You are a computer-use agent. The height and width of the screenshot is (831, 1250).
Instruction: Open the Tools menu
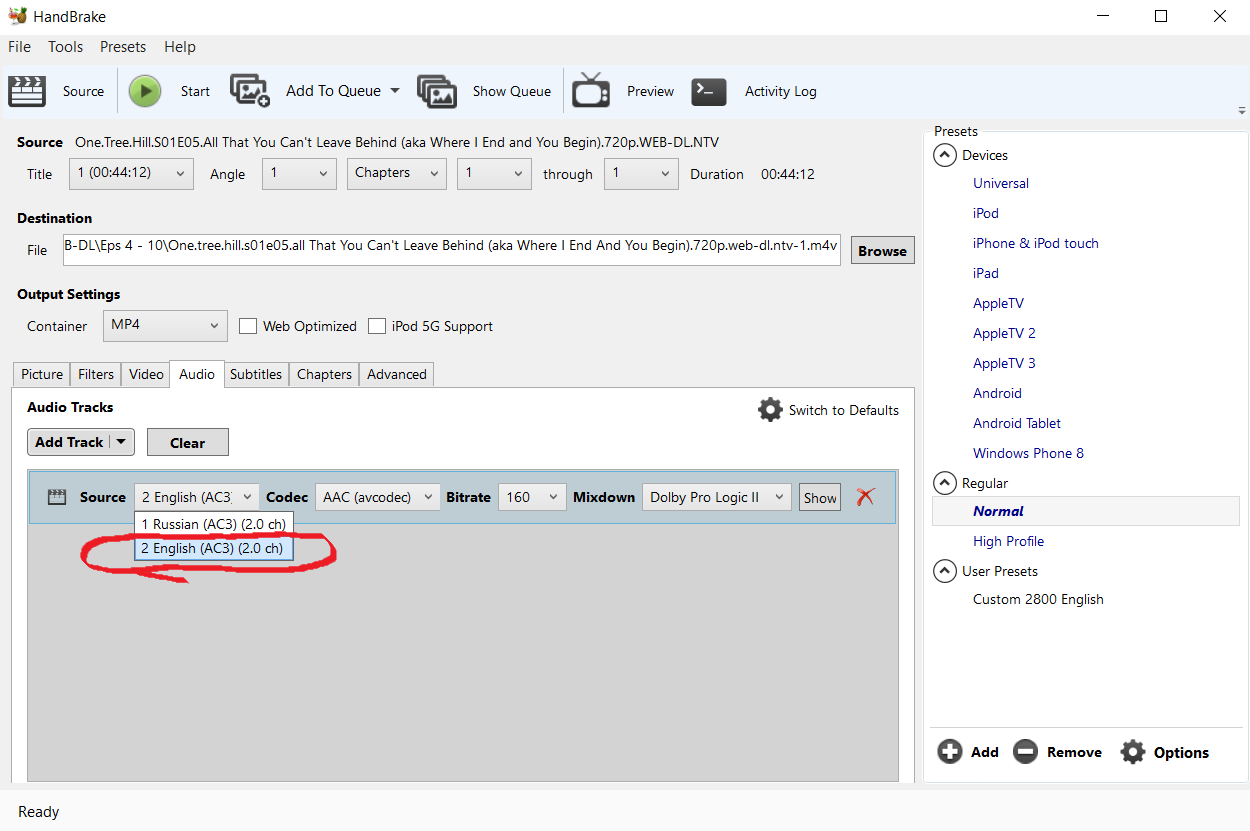tap(66, 47)
